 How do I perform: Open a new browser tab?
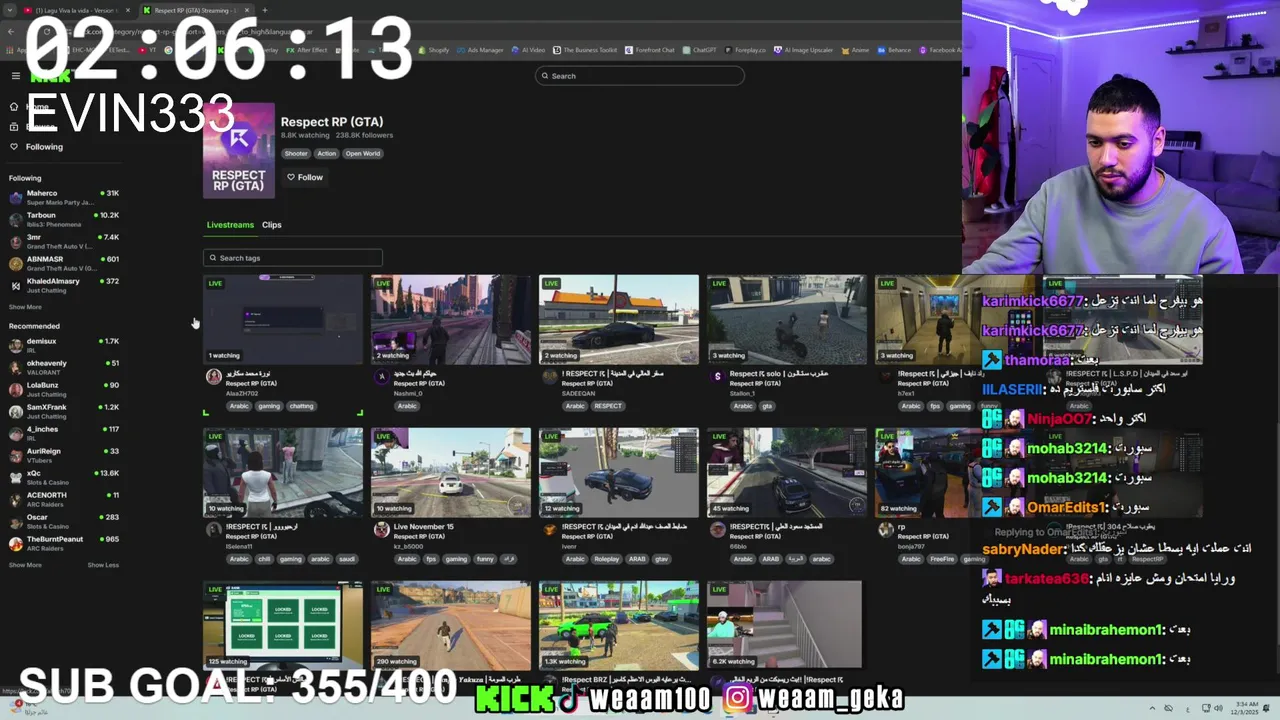pos(264,10)
